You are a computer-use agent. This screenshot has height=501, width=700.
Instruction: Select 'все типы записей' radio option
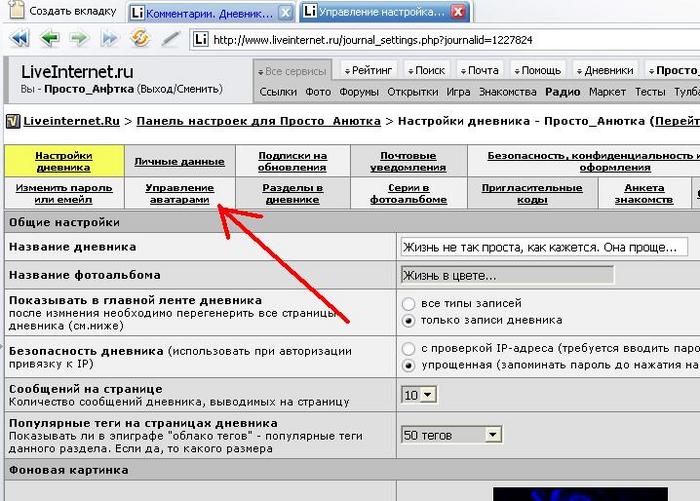click(x=408, y=303)
